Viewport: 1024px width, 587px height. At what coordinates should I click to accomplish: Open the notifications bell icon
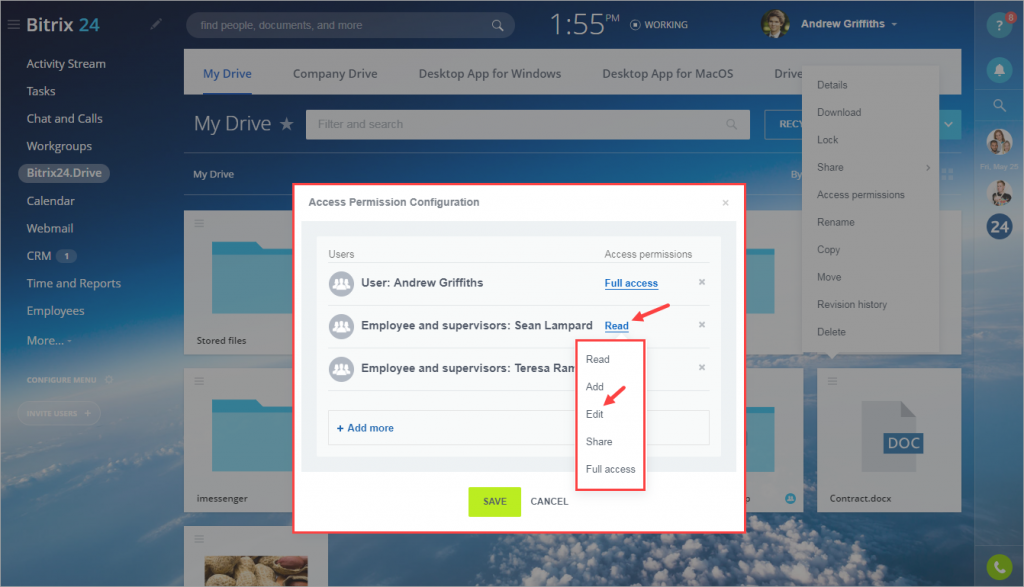[999, 70]
